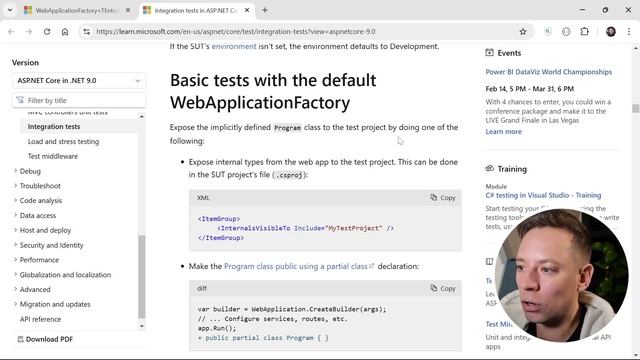The width and height of the screenshot is (640, 360).
Task: Bookmark this page with the star
Action: tap(523, 31)
